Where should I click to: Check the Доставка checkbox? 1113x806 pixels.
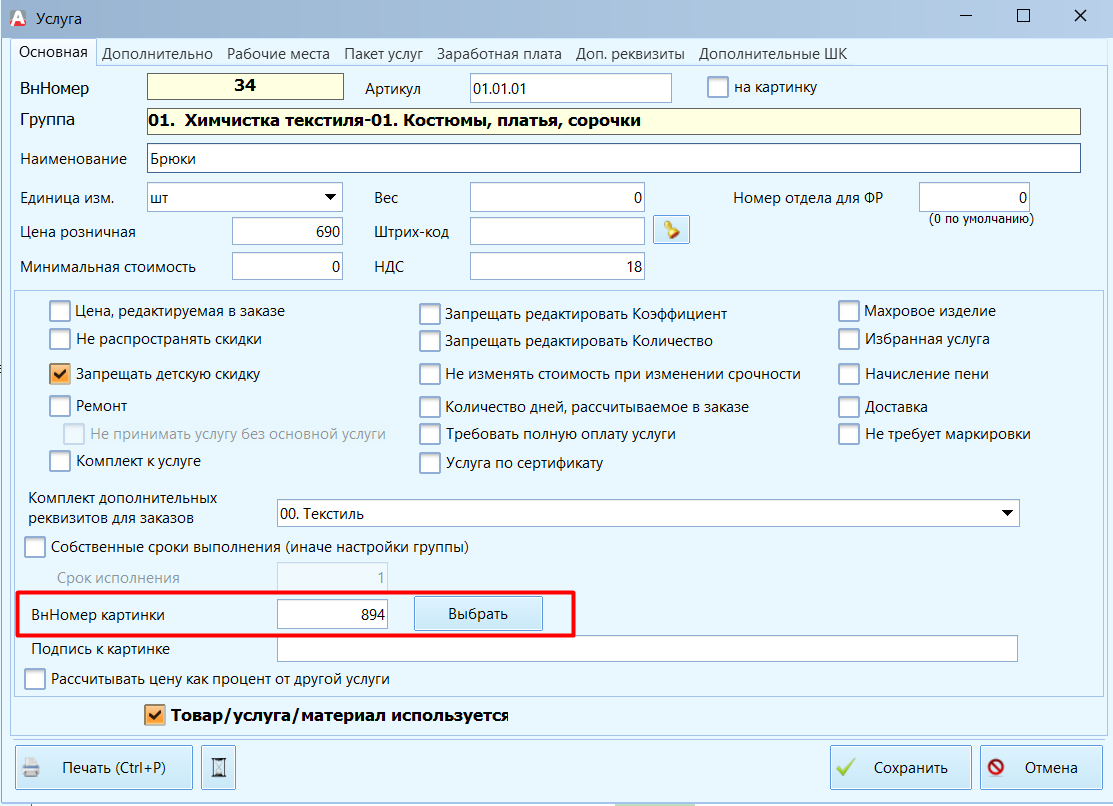click(849, 407)
